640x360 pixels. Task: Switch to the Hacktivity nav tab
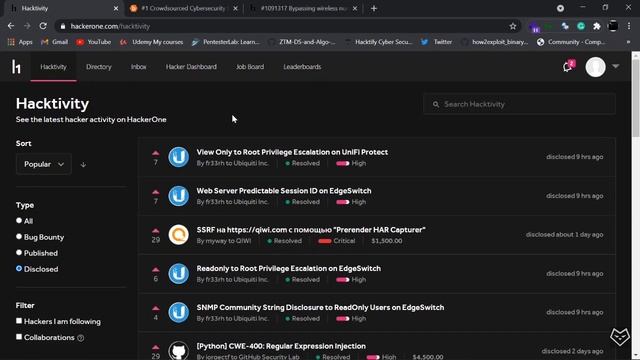(53, 67)
